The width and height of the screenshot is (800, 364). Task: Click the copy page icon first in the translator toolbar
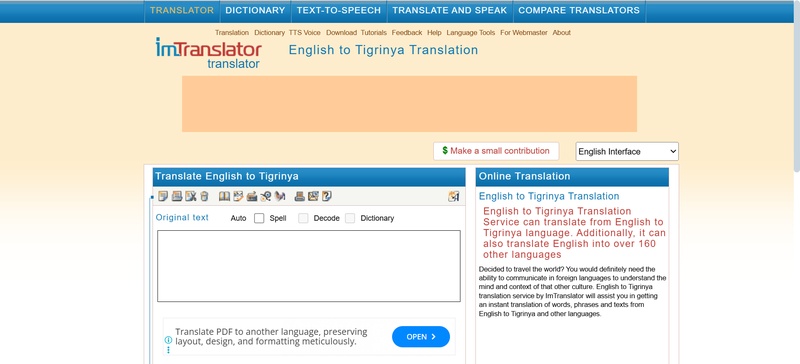163,196
